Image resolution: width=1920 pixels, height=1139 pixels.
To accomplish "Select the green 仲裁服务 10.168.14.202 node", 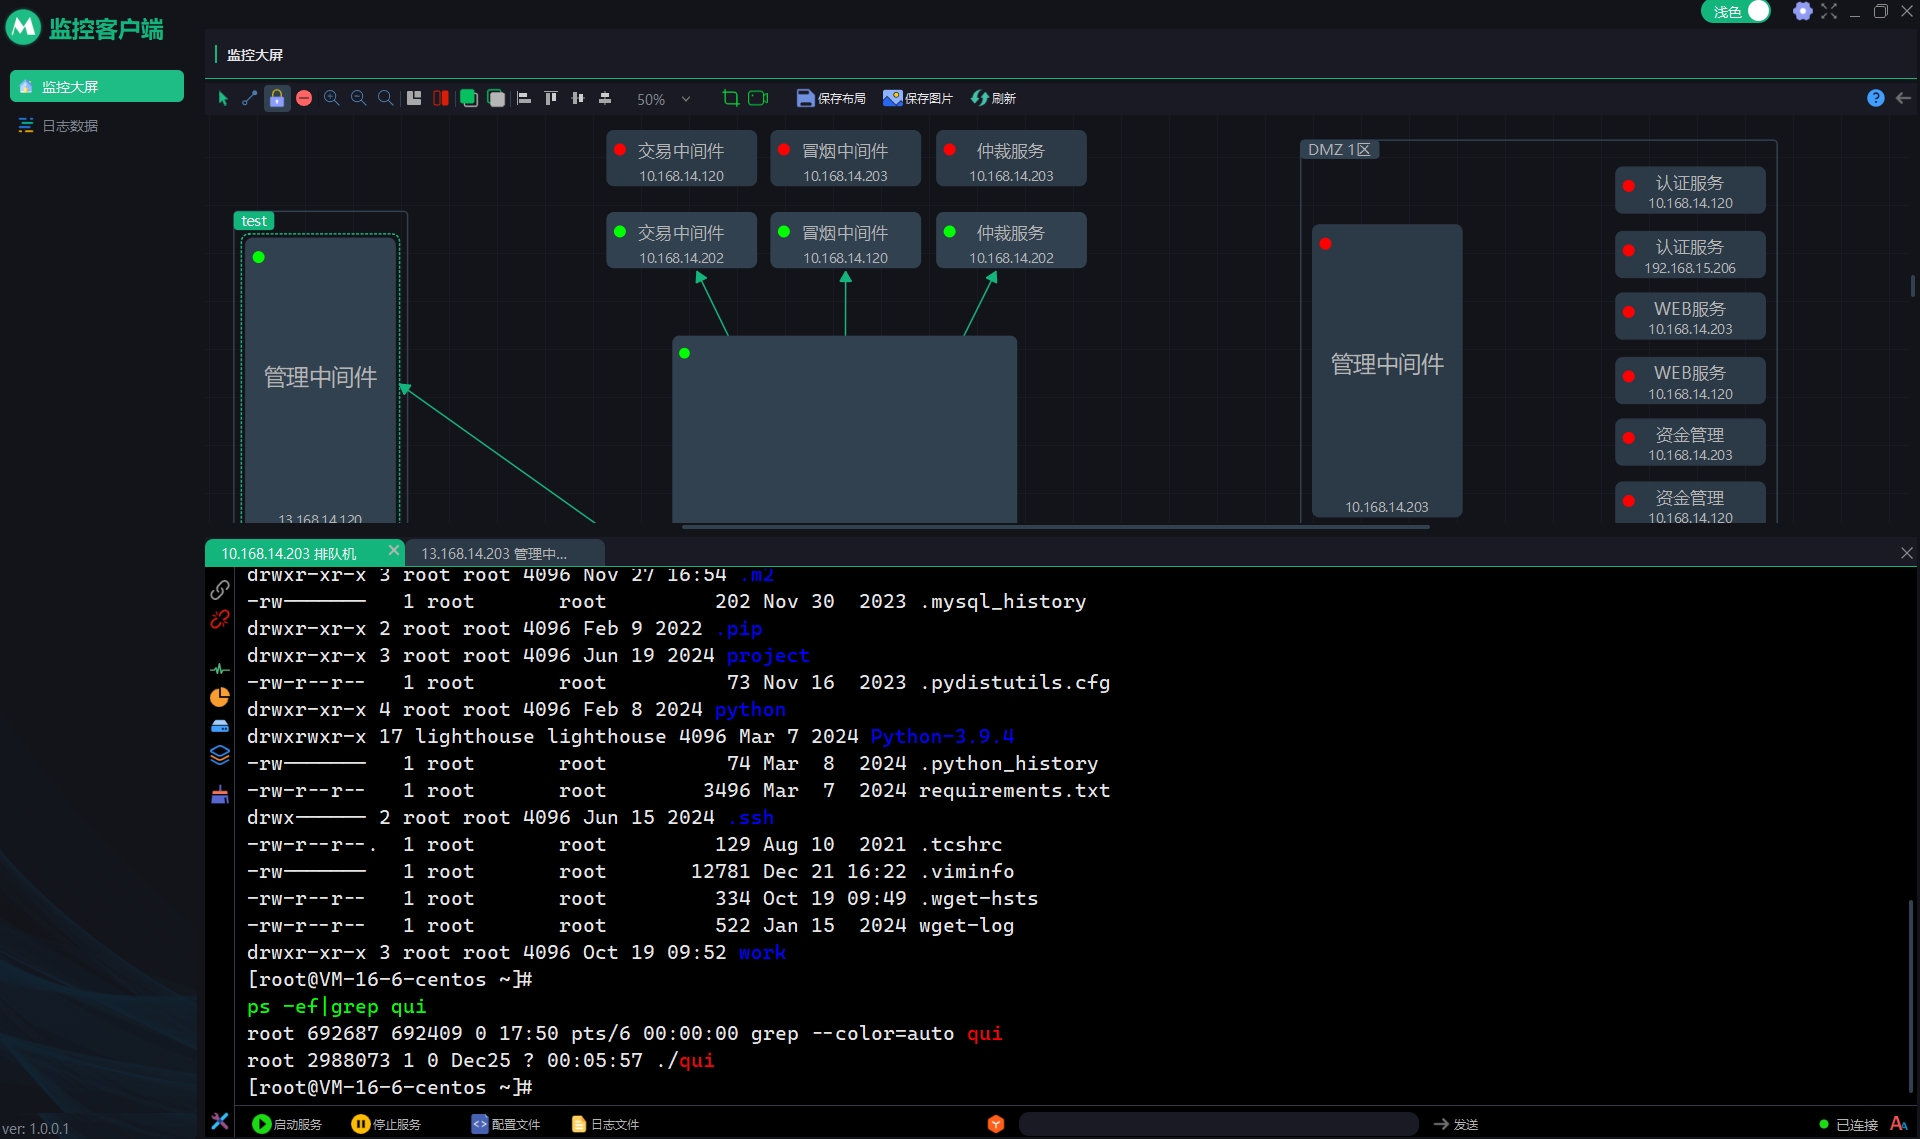I will [x=1011, y=240].
